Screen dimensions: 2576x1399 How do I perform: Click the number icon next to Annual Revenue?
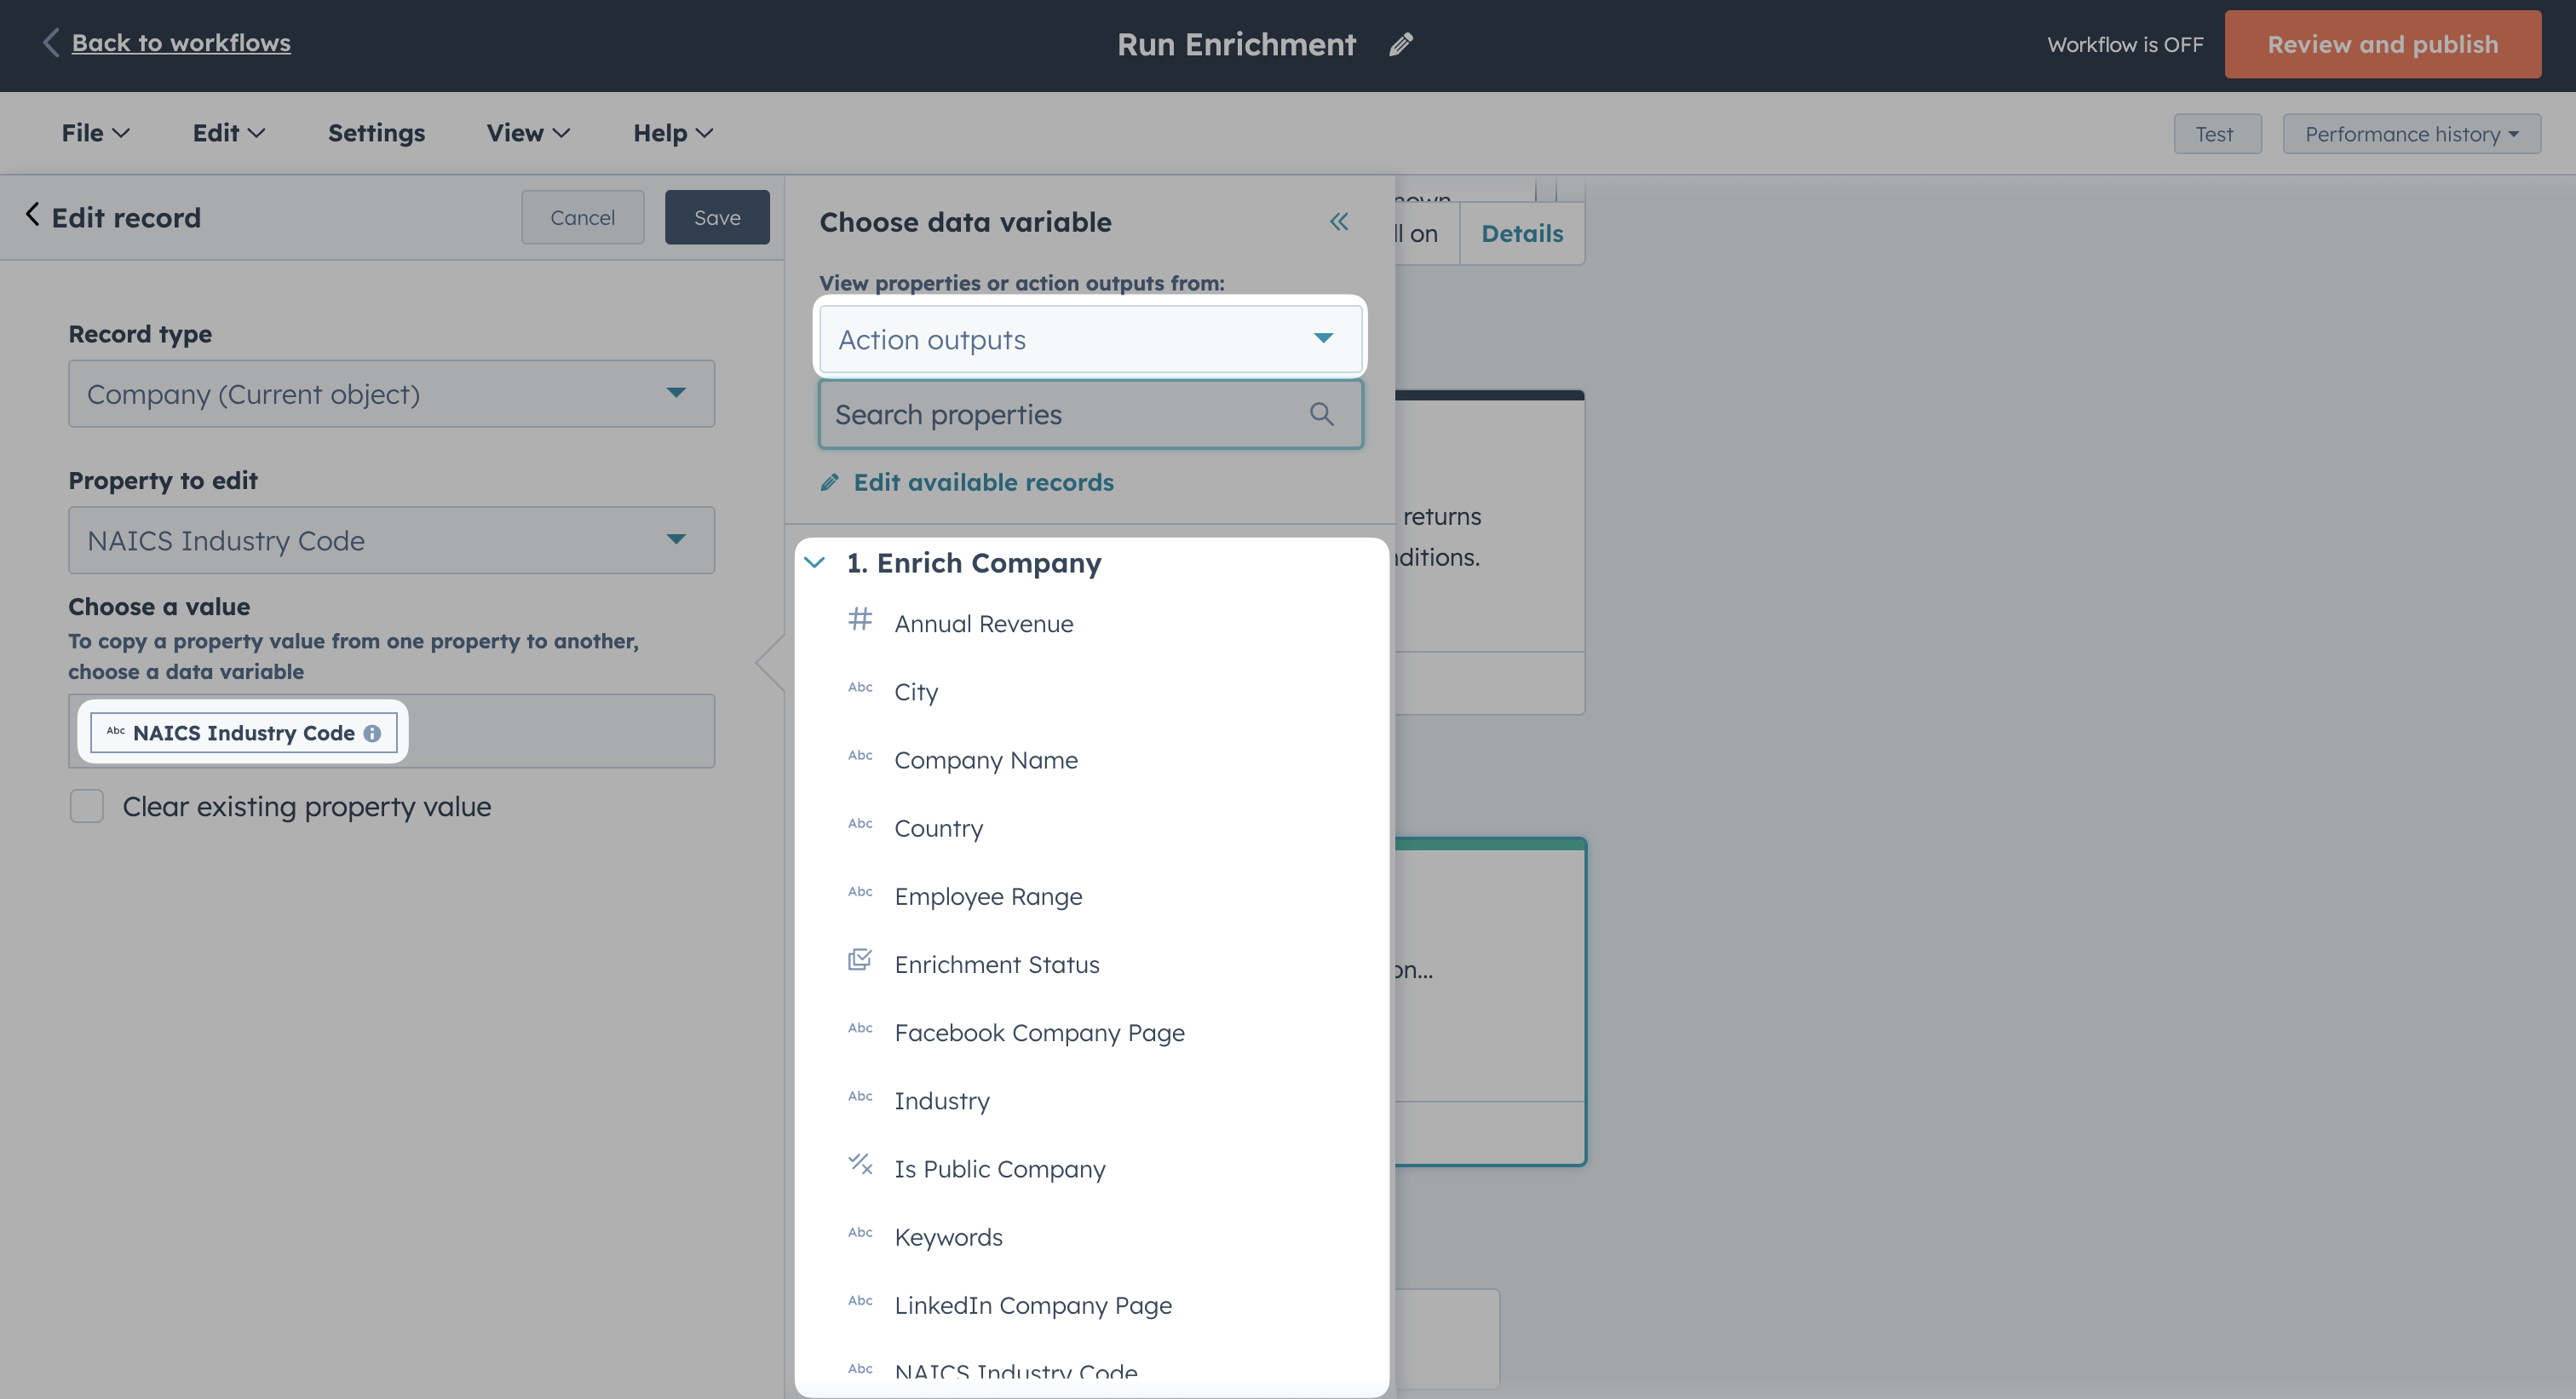(x=860, y=620)
